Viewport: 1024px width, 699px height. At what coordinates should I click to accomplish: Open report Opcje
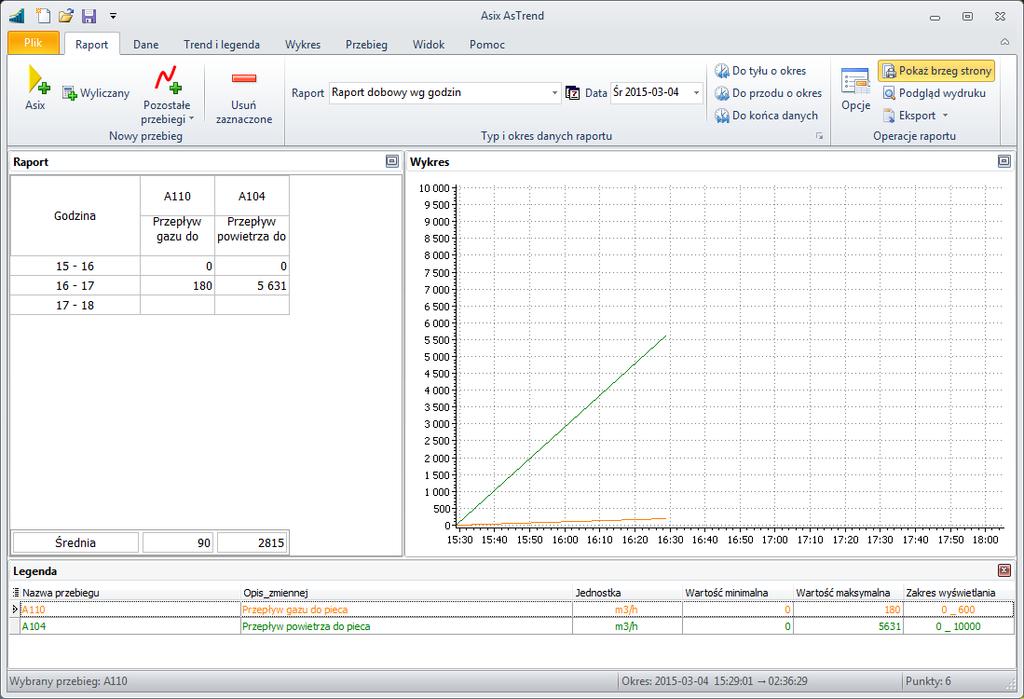tap(856, 89)
